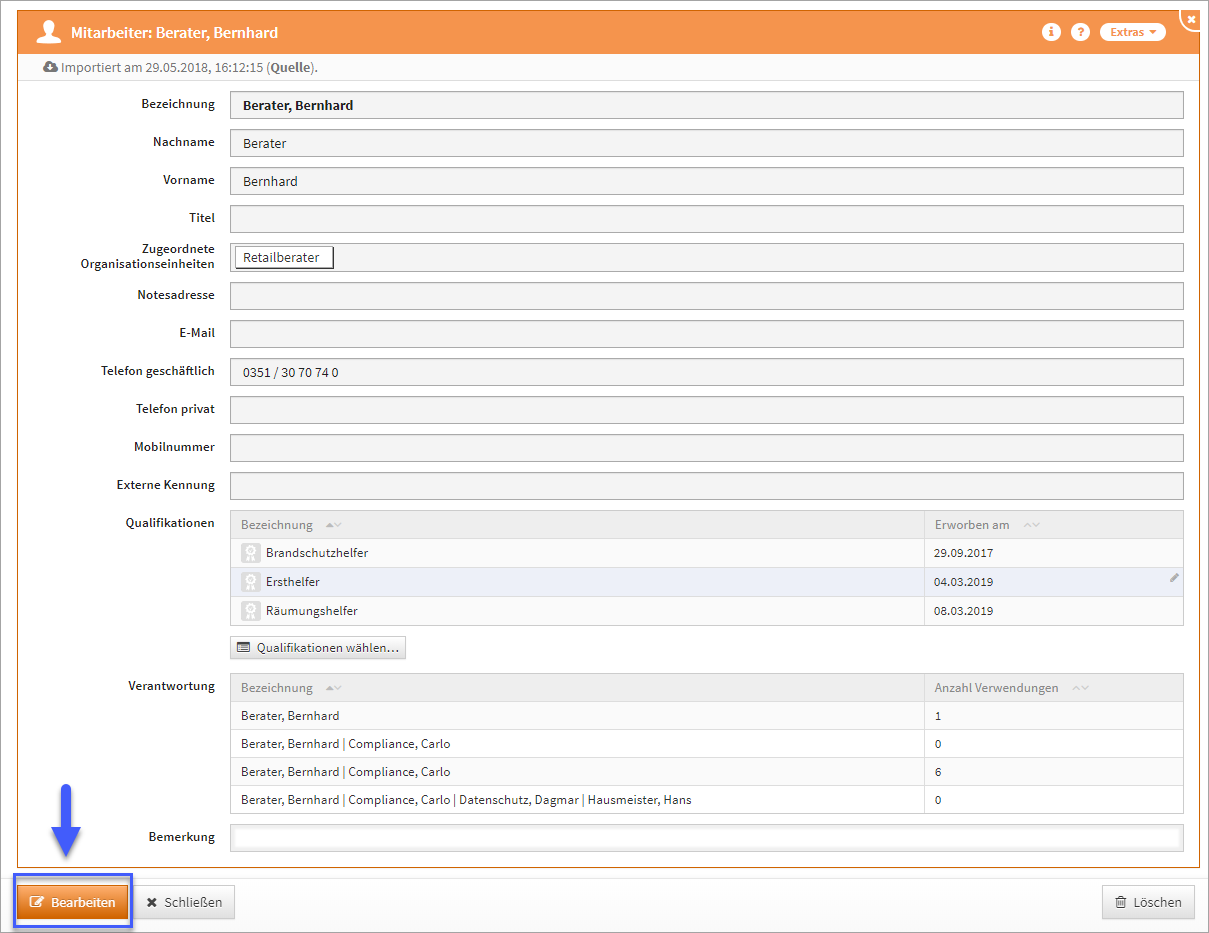Open help via question mark icon
1209x933 pixels.
[1080, 32]
